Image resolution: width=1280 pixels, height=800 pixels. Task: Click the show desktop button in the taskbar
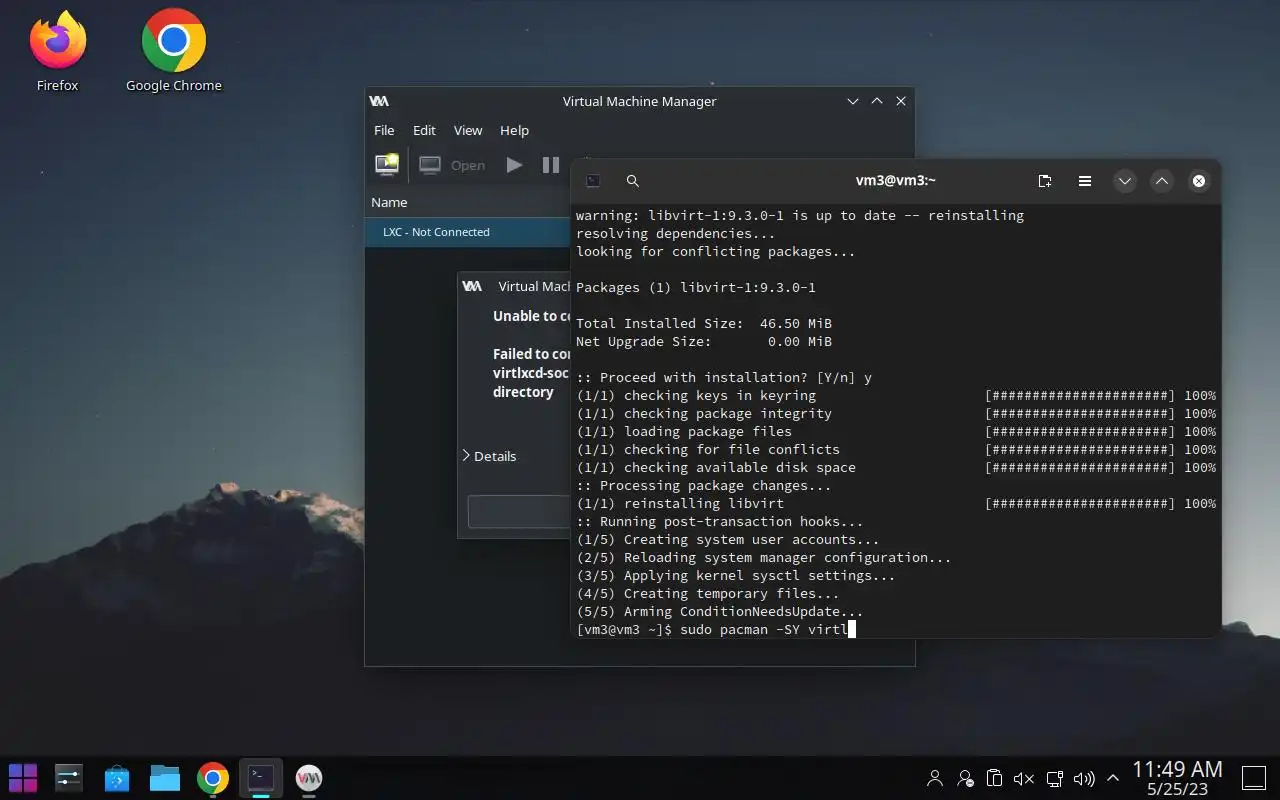pos(1254,778)
